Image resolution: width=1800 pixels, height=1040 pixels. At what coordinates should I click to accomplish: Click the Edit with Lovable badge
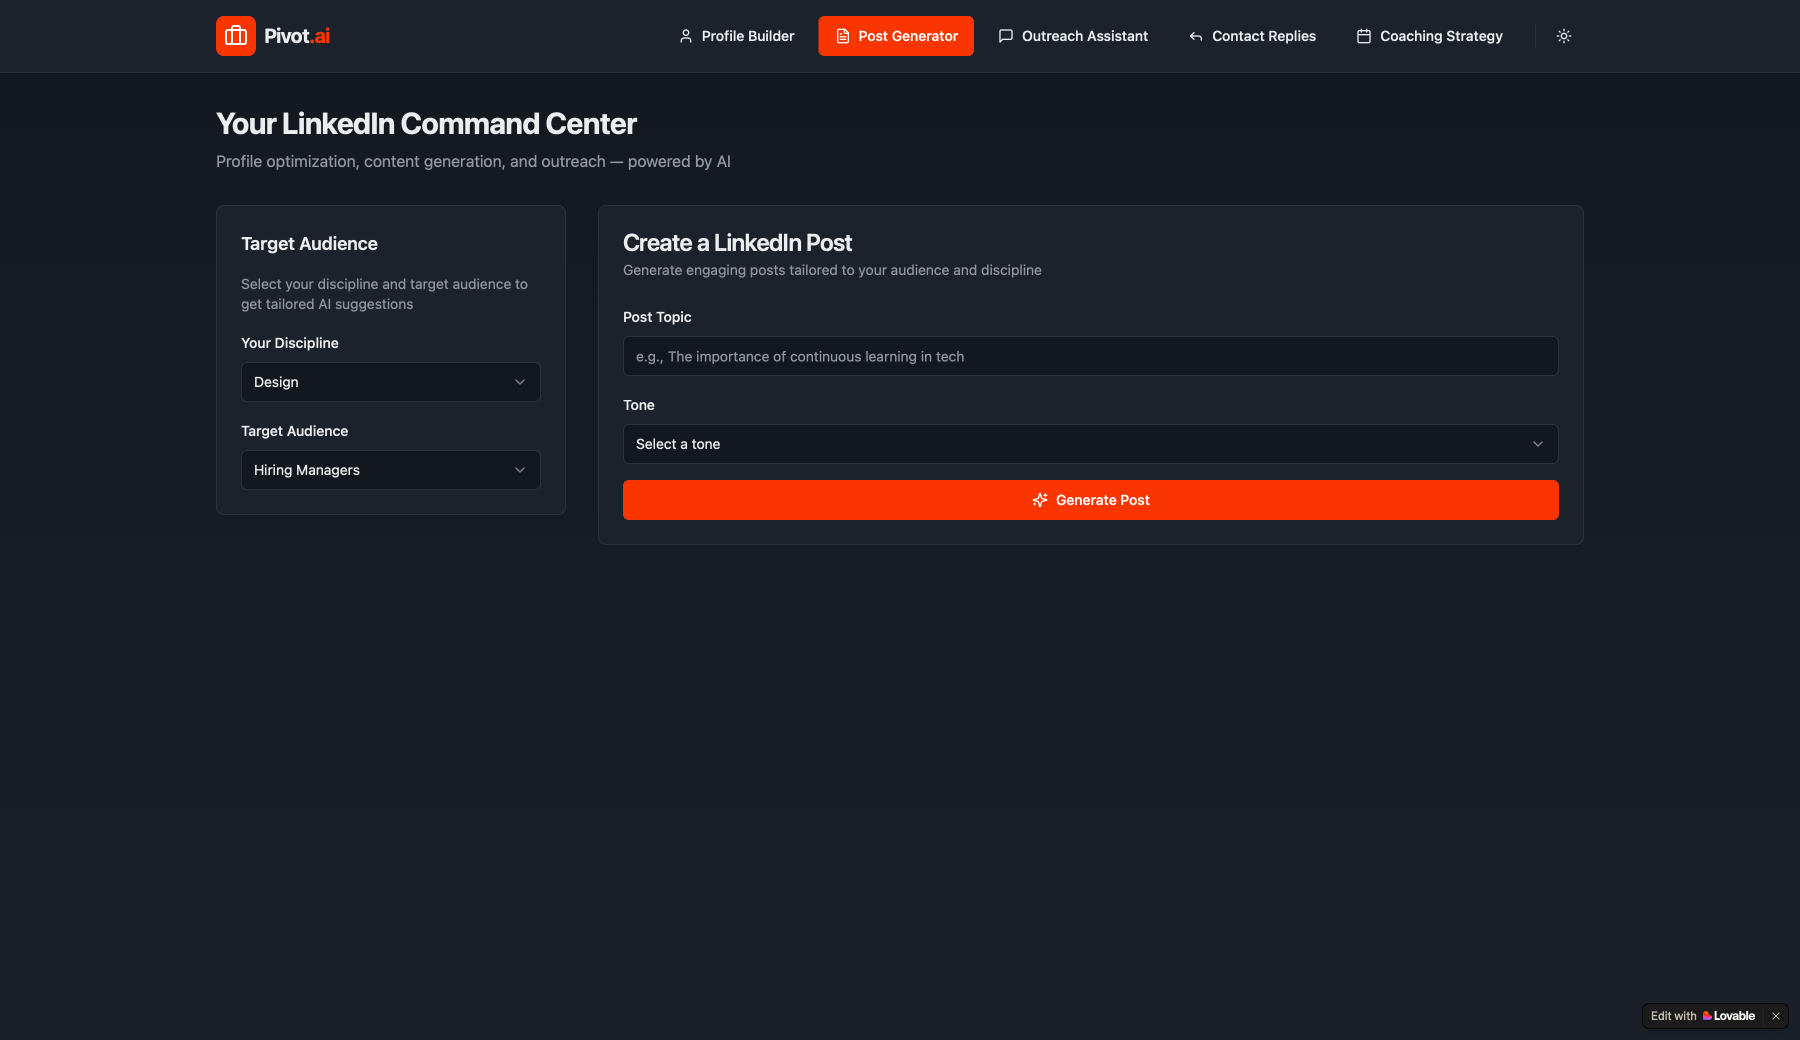tap(1703, 1016)
